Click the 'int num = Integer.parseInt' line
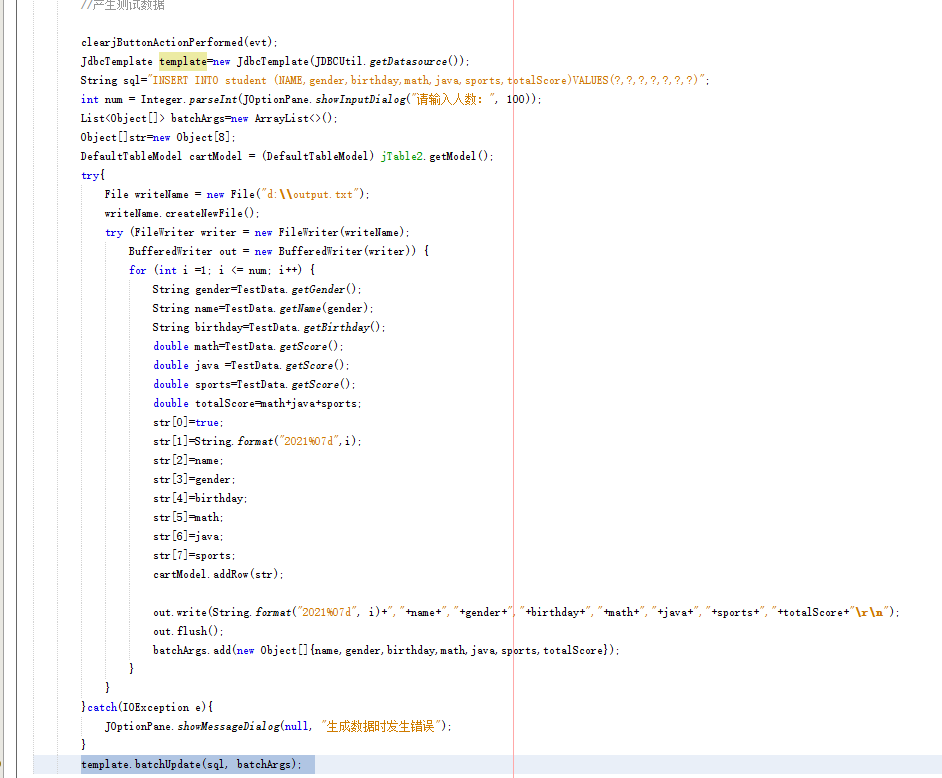Screen dimensions: 942x778 pos(311,99)
